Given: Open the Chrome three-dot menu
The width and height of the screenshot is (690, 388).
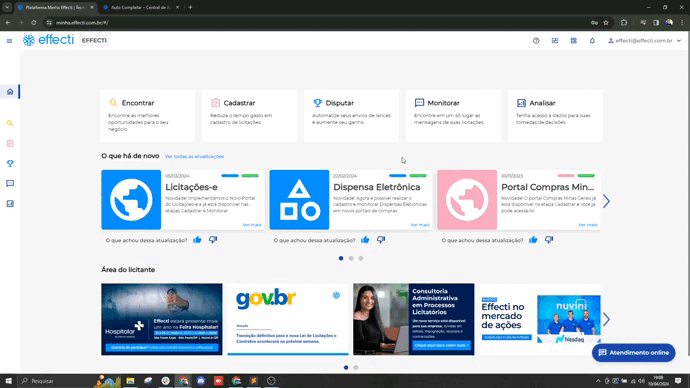Looking at the screenshot, I should (x=682, y=22).
